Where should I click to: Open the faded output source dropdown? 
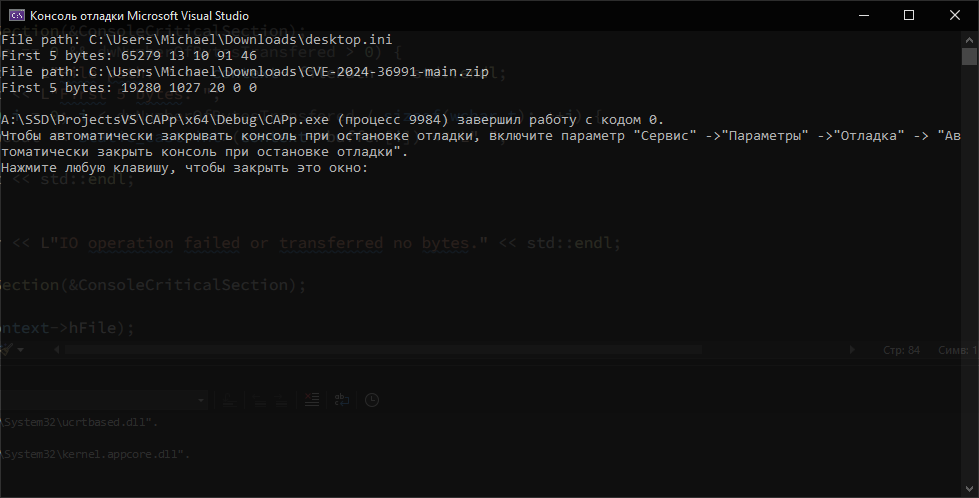104,400
